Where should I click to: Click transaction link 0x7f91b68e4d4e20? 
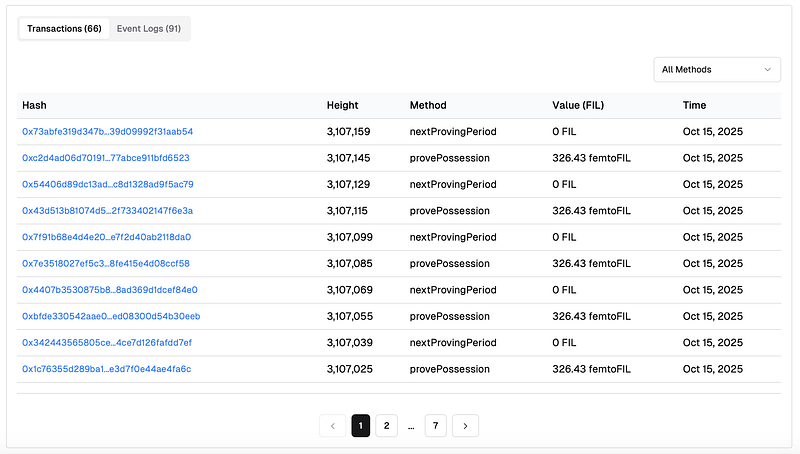click(x=106, y=237)
